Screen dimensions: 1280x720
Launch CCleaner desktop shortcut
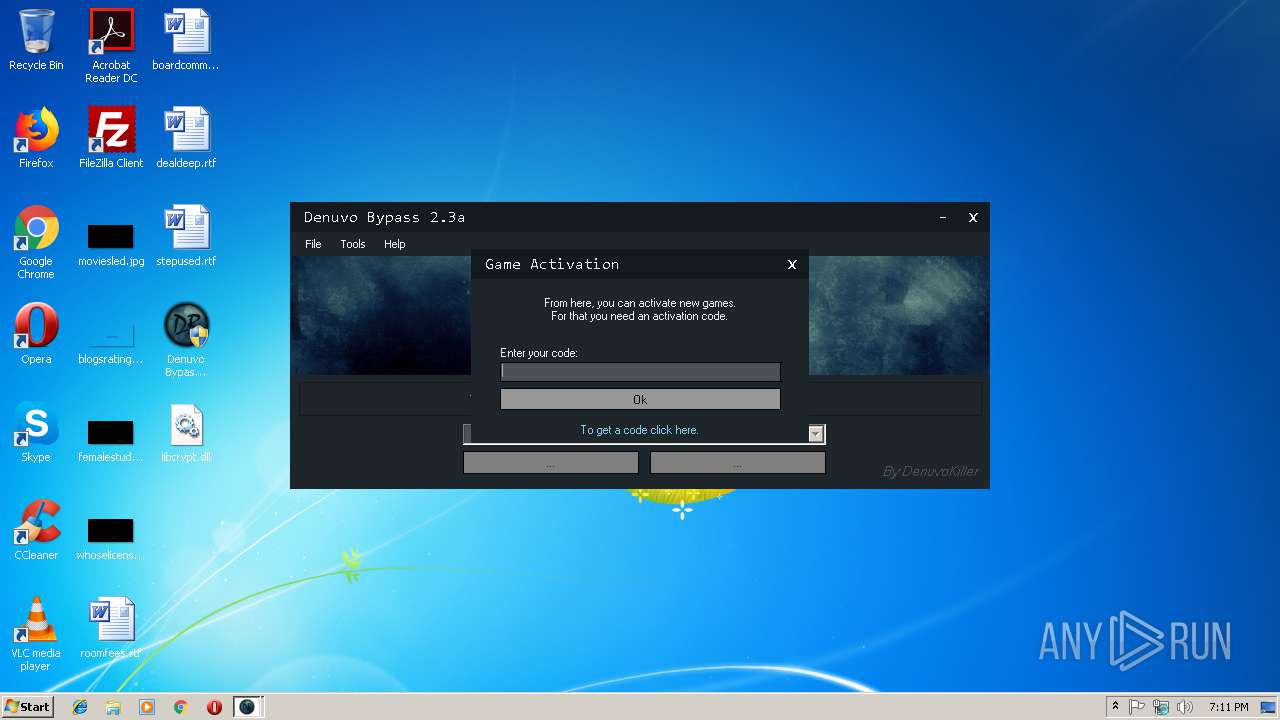pyautogui.click(x=36, y=530)
